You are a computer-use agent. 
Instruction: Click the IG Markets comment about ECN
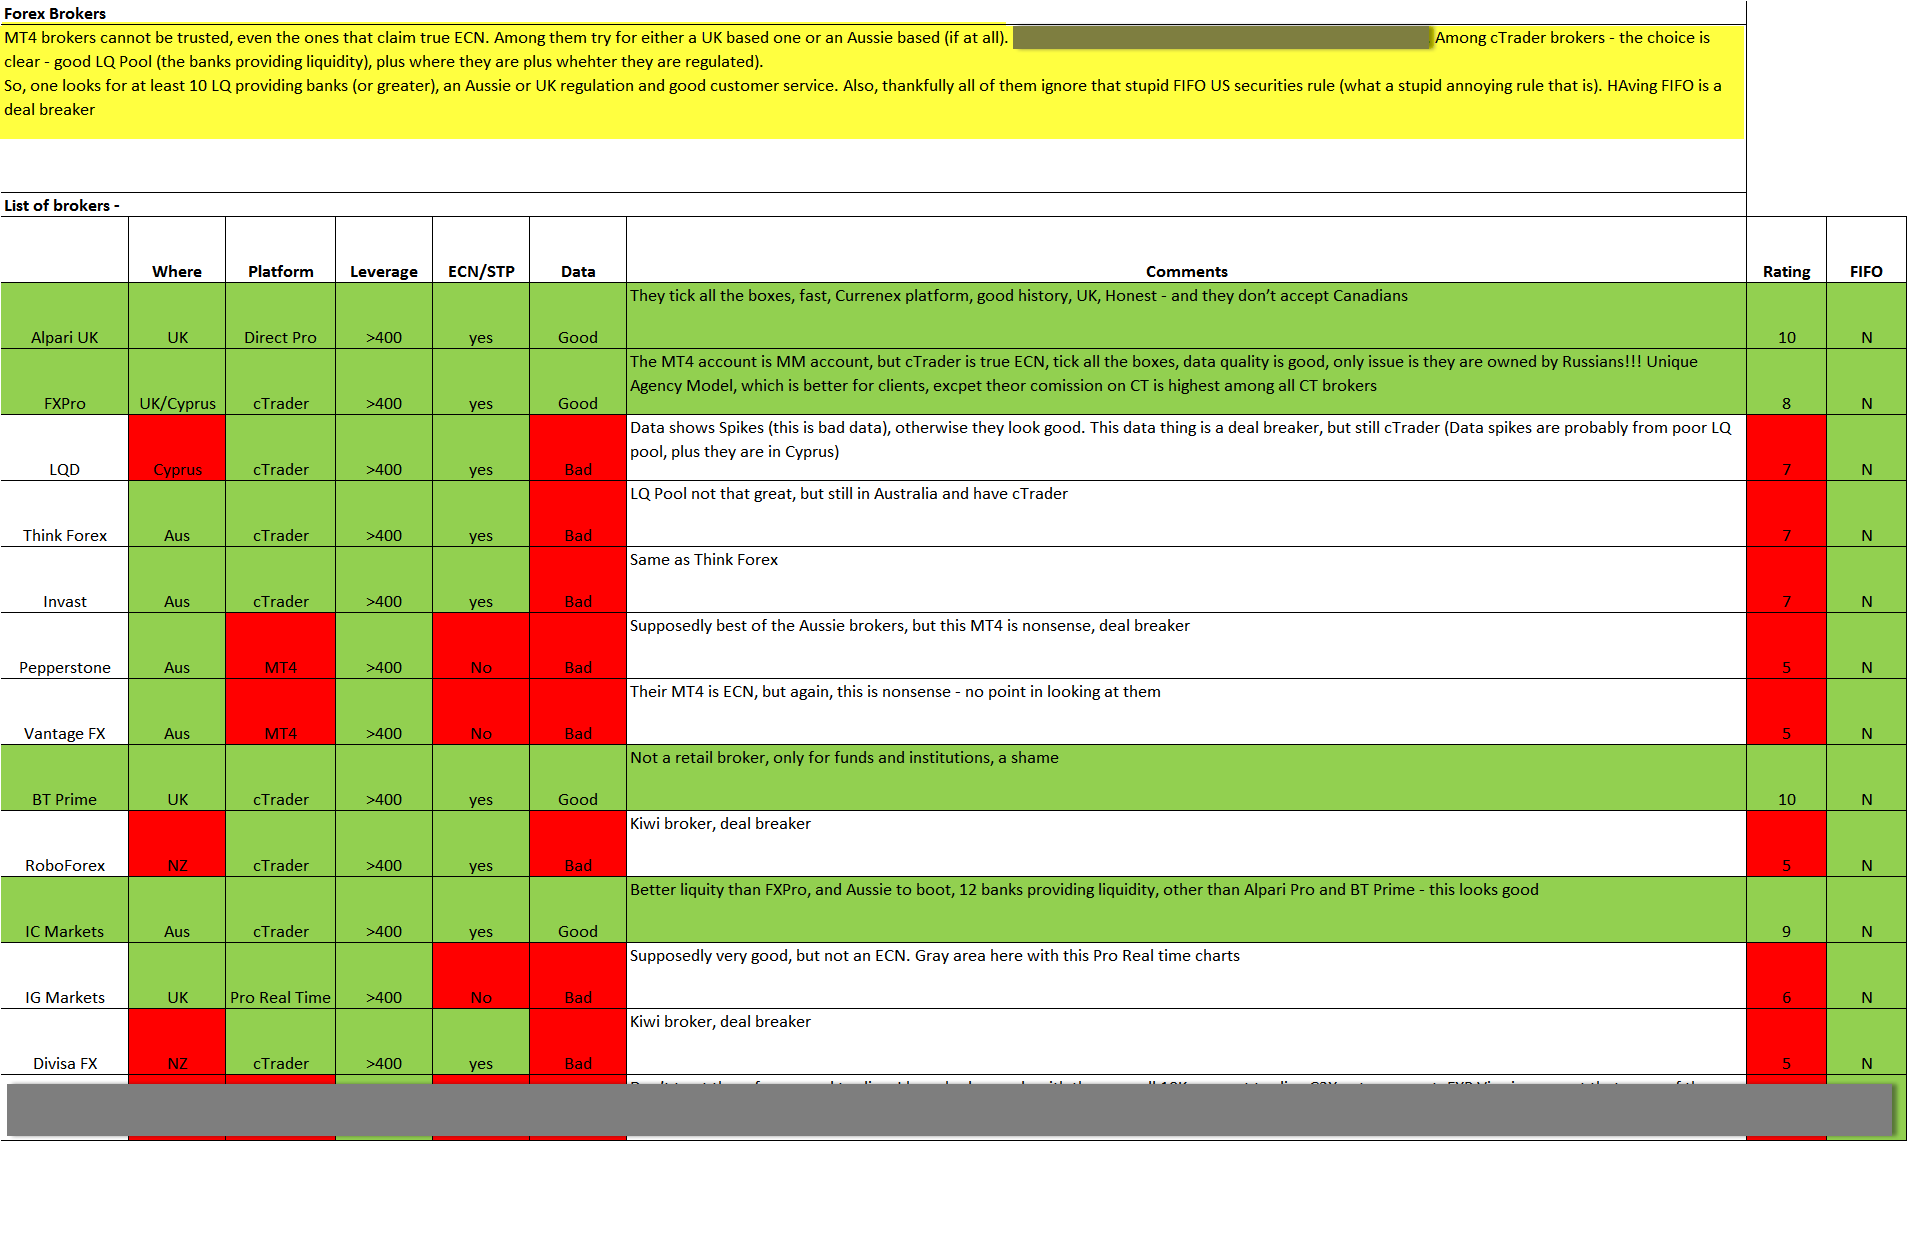tap(1187, 976)
